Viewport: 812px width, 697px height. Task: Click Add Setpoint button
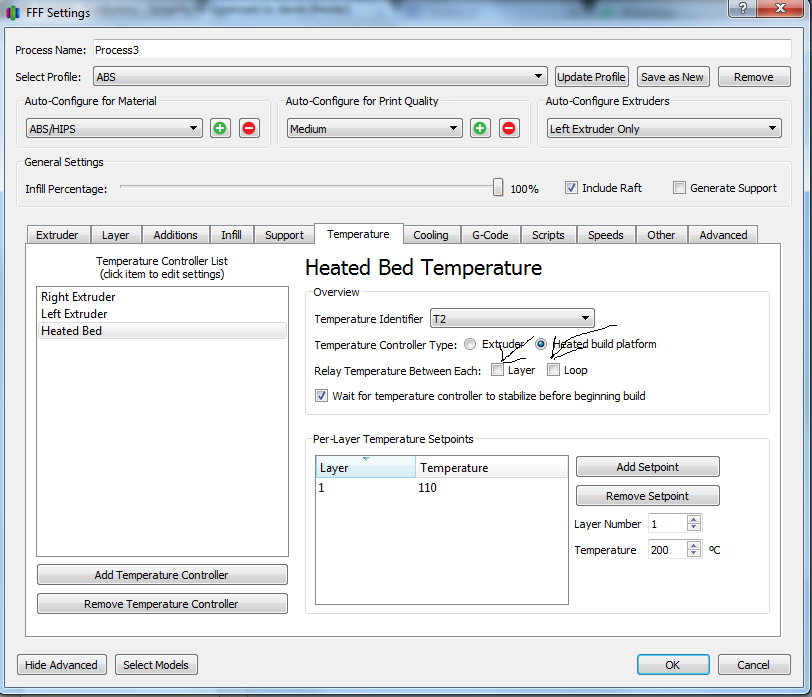(x=647, y=467)
